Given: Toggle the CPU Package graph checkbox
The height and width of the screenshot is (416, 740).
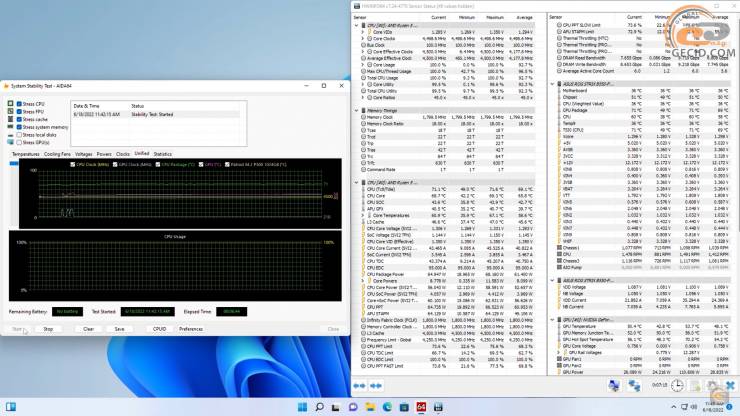Looking at the screenshot, I should (158, 164).
